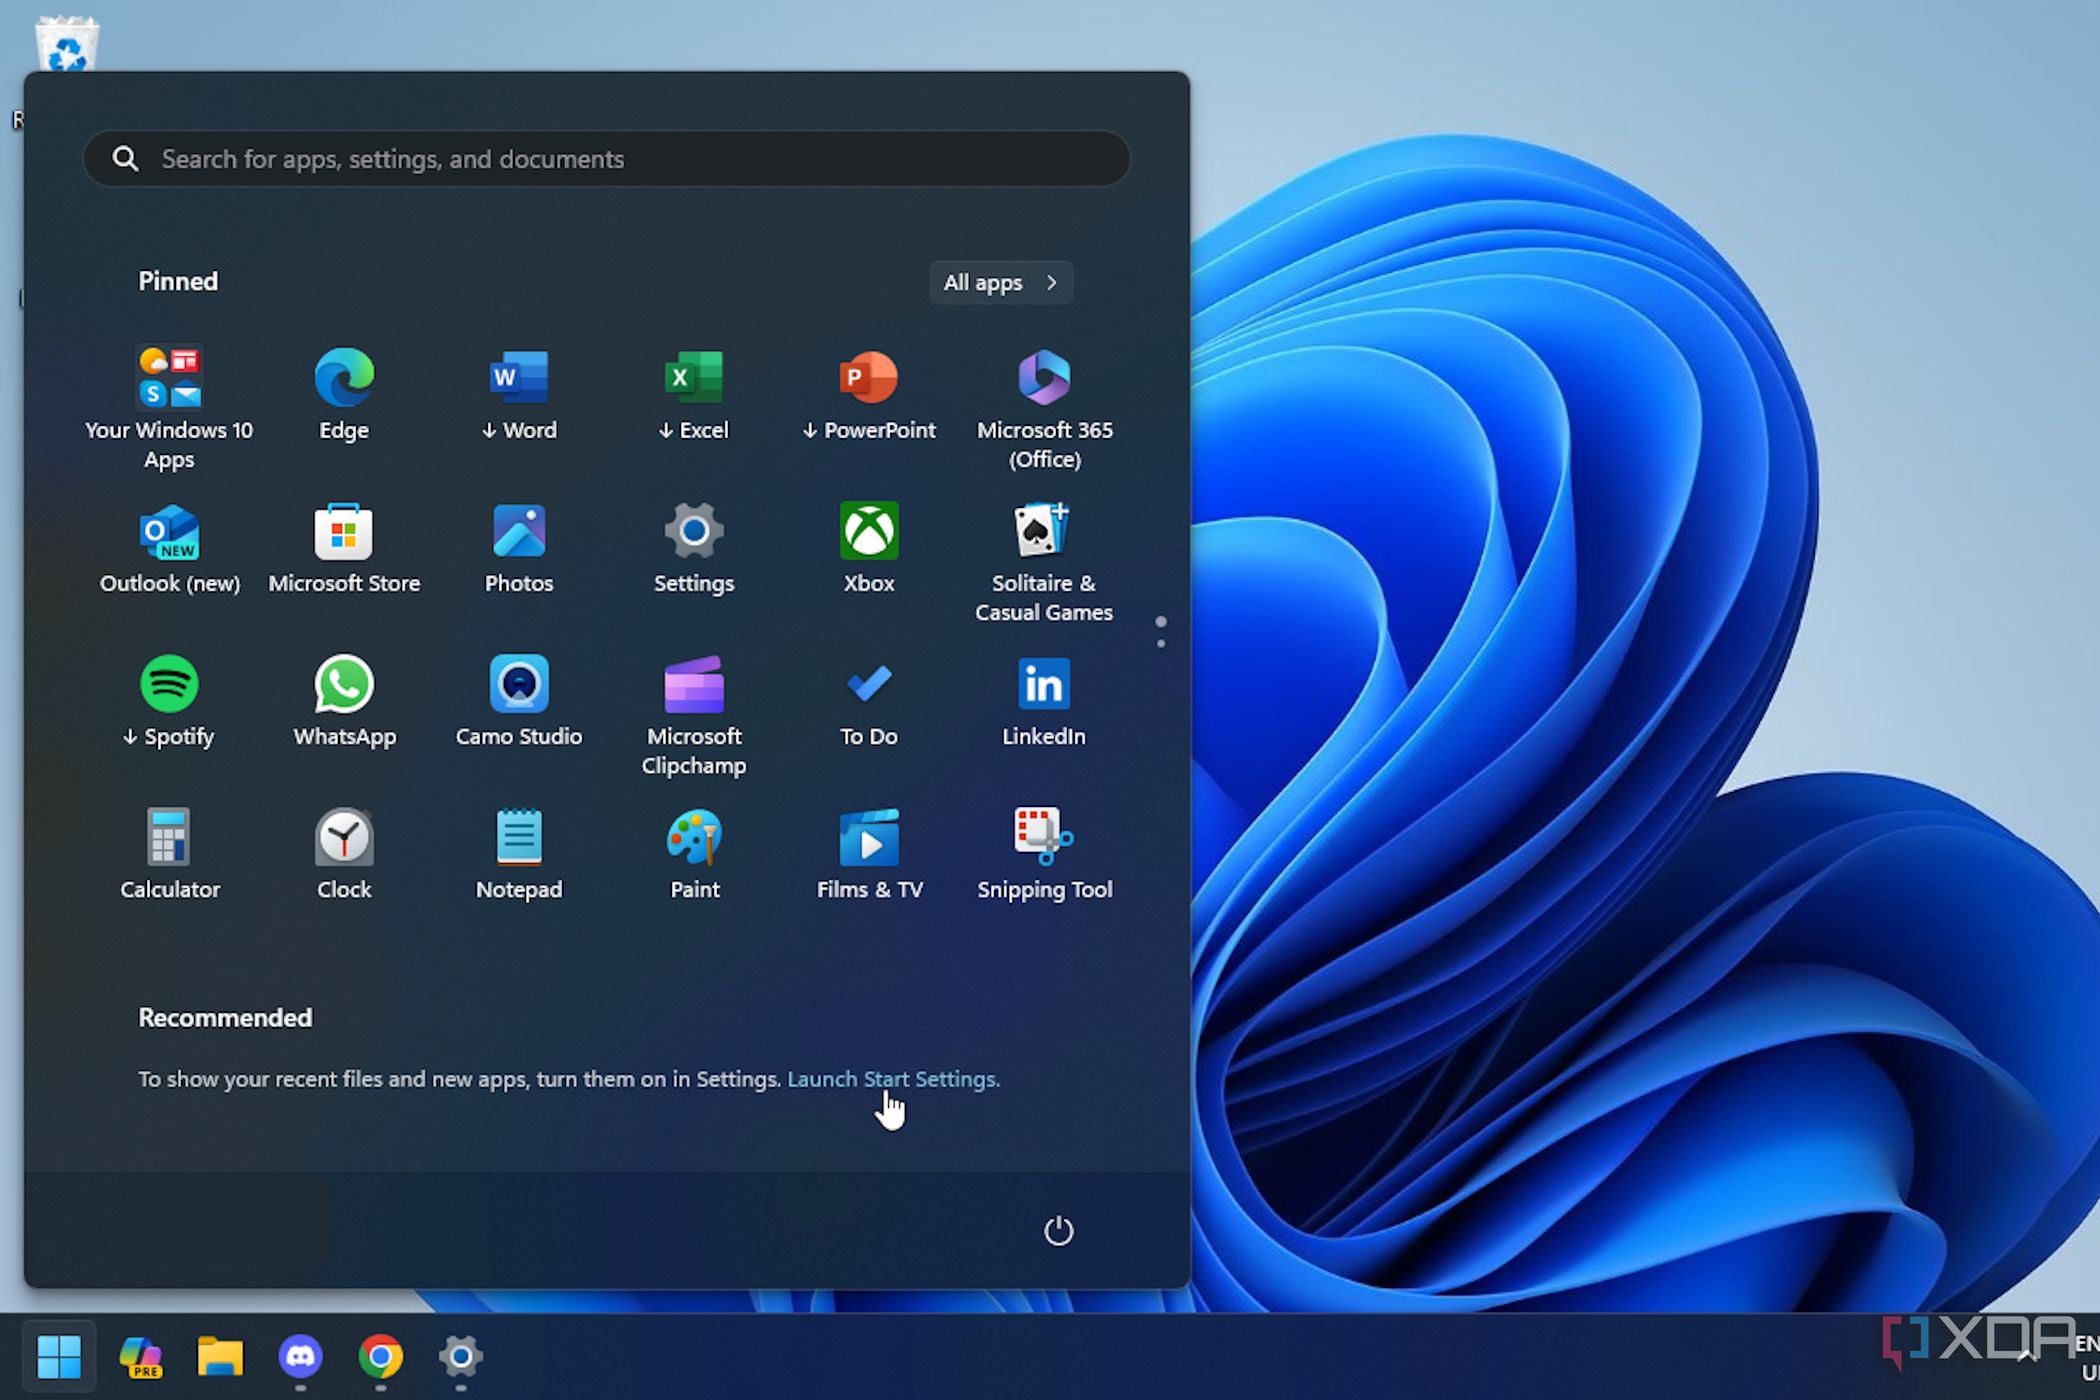Click the Power button
This screenshot has height=1400, width=2100.
point(1059,1228)
